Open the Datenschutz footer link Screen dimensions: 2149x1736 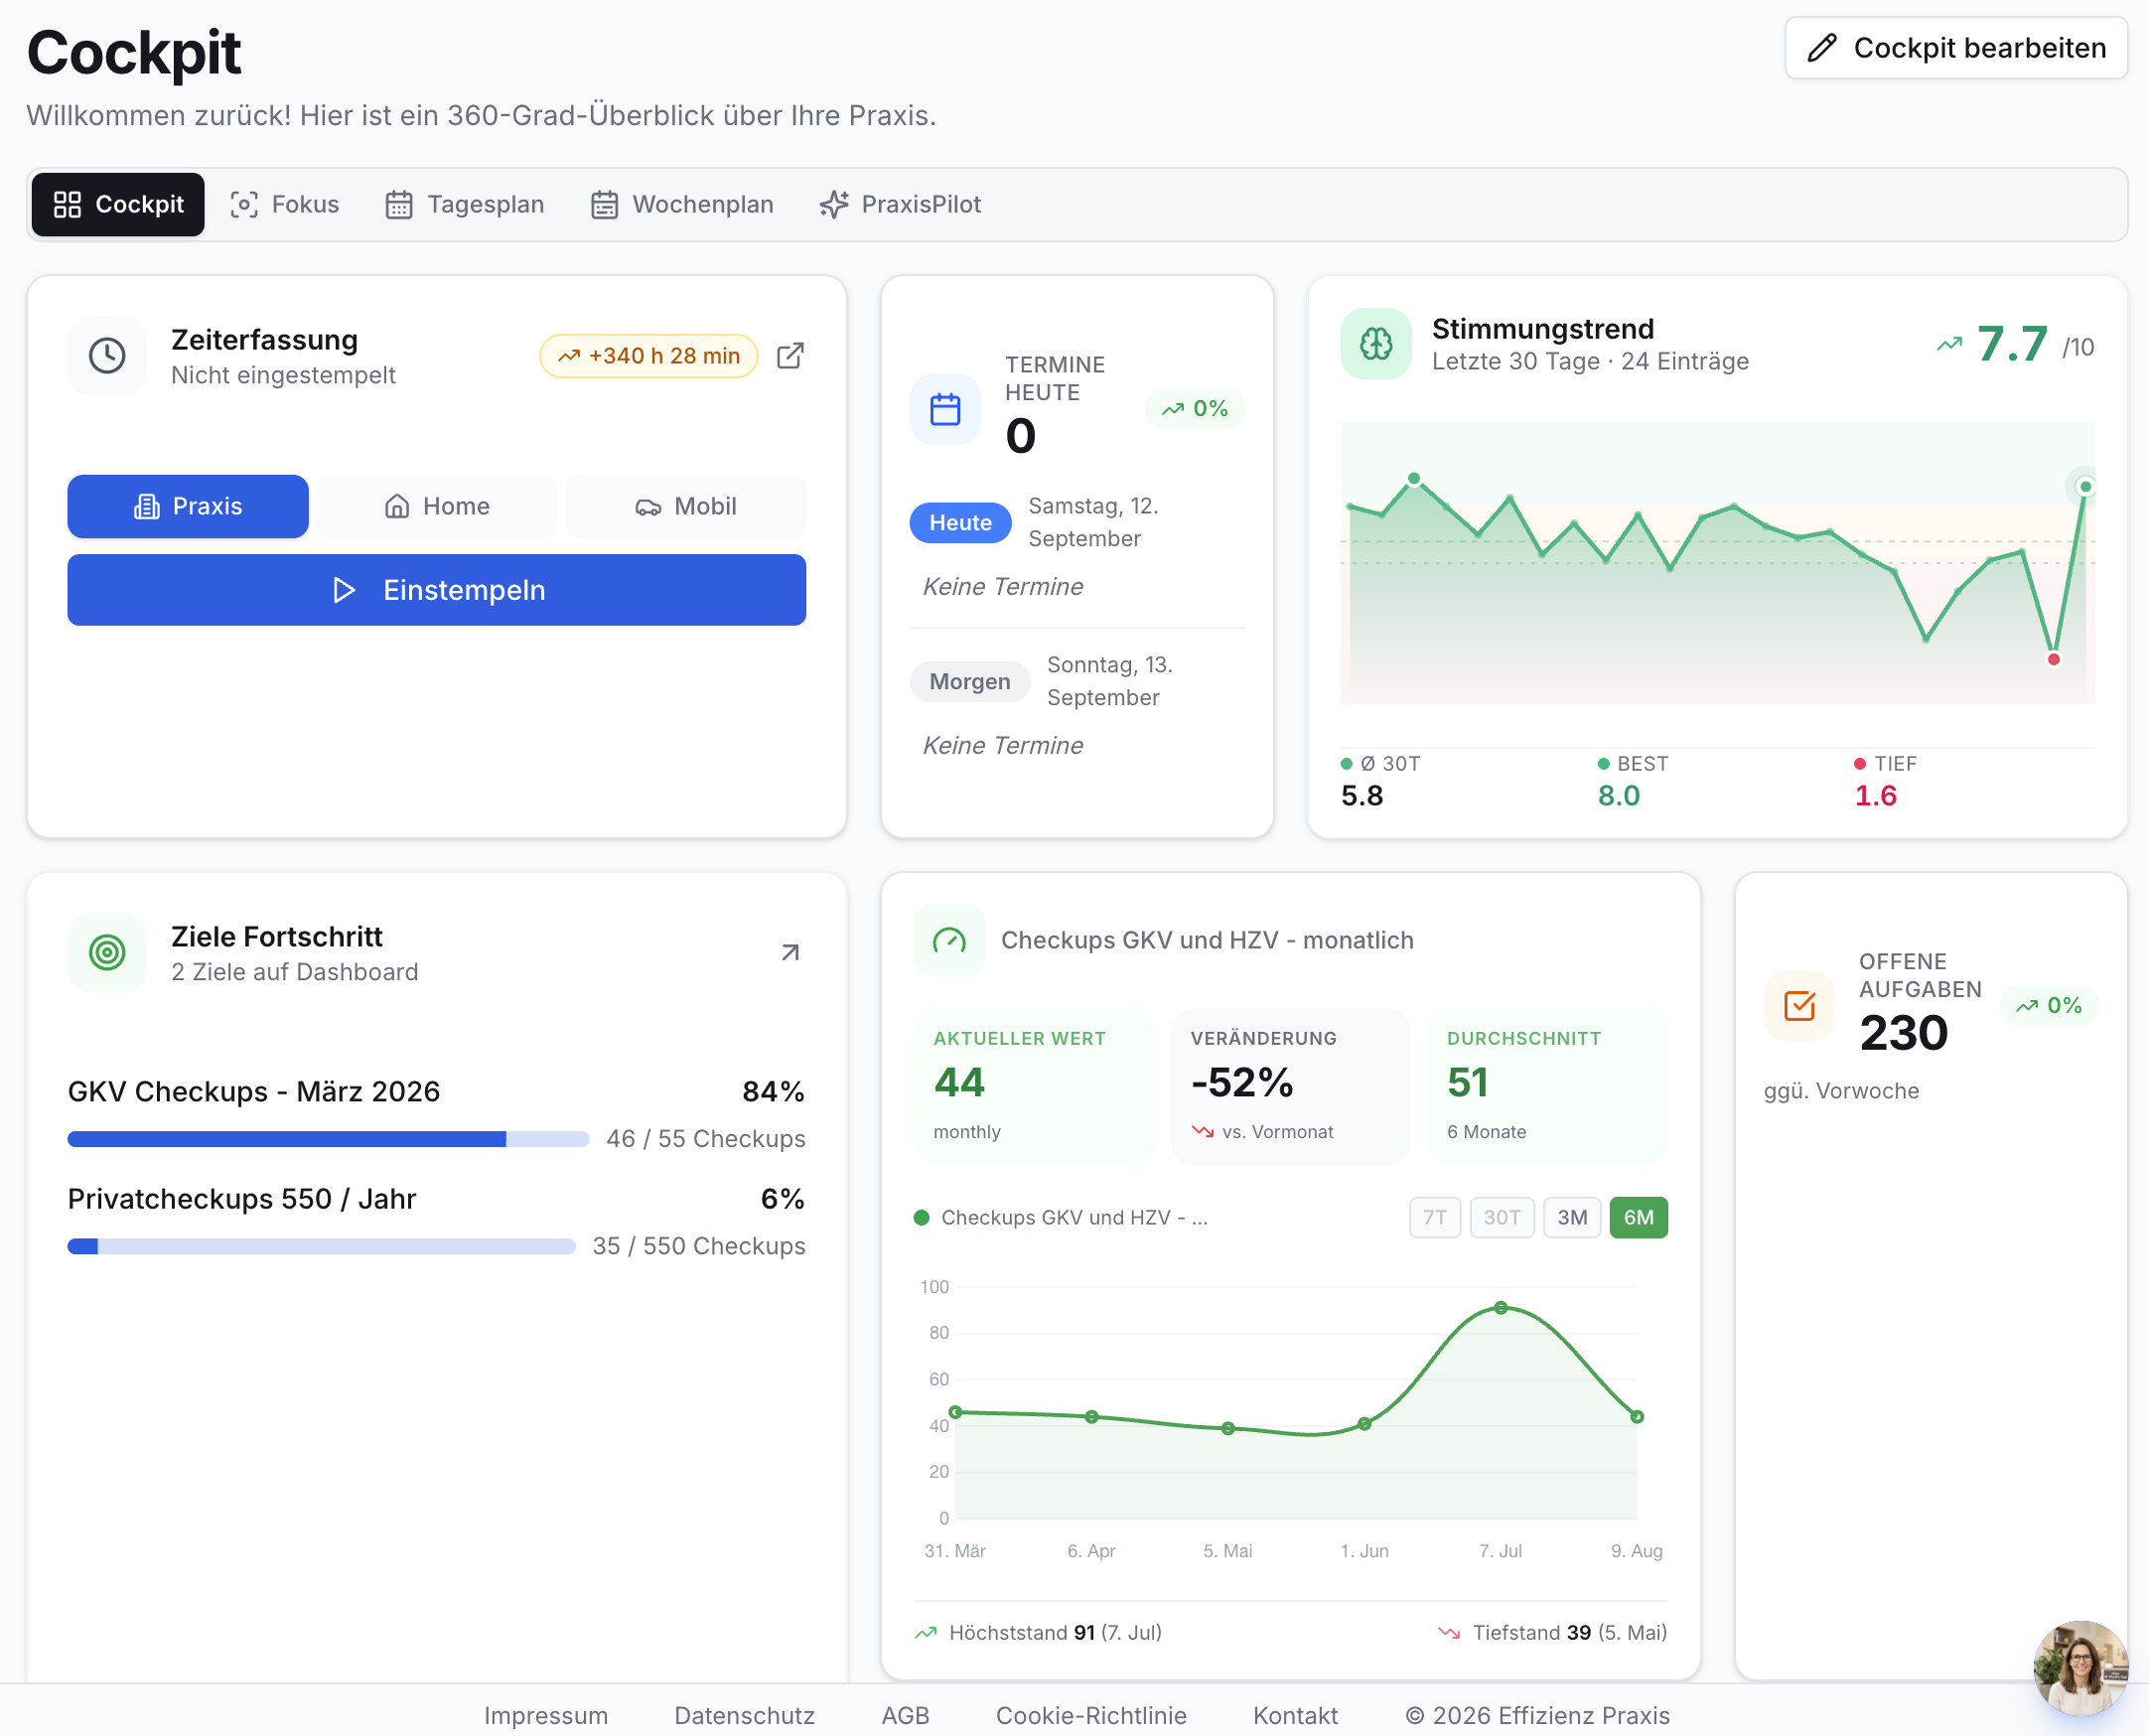pyautogui.click(x=745, y=1715)
